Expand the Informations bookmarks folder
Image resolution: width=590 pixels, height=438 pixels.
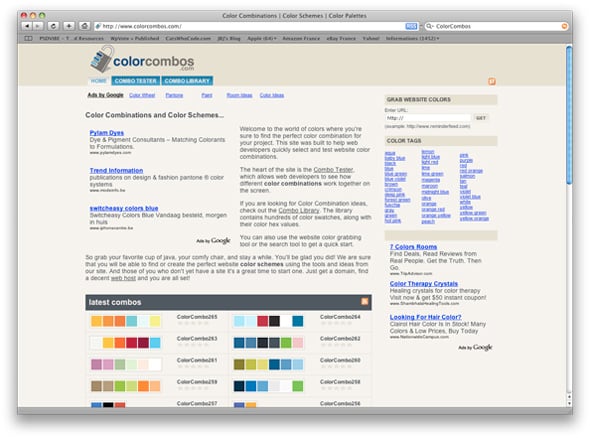[412, 38]
